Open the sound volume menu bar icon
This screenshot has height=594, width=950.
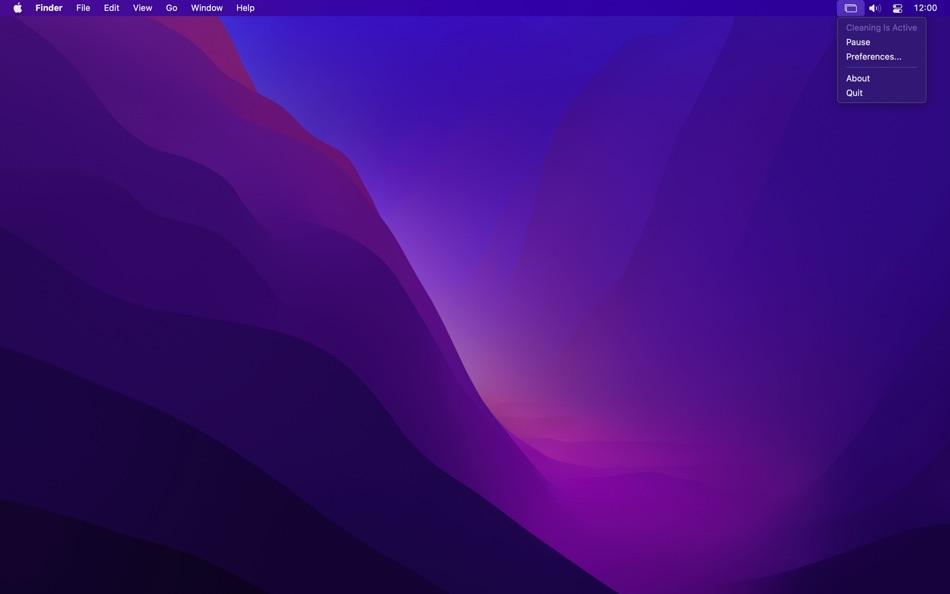pos(874,8)
